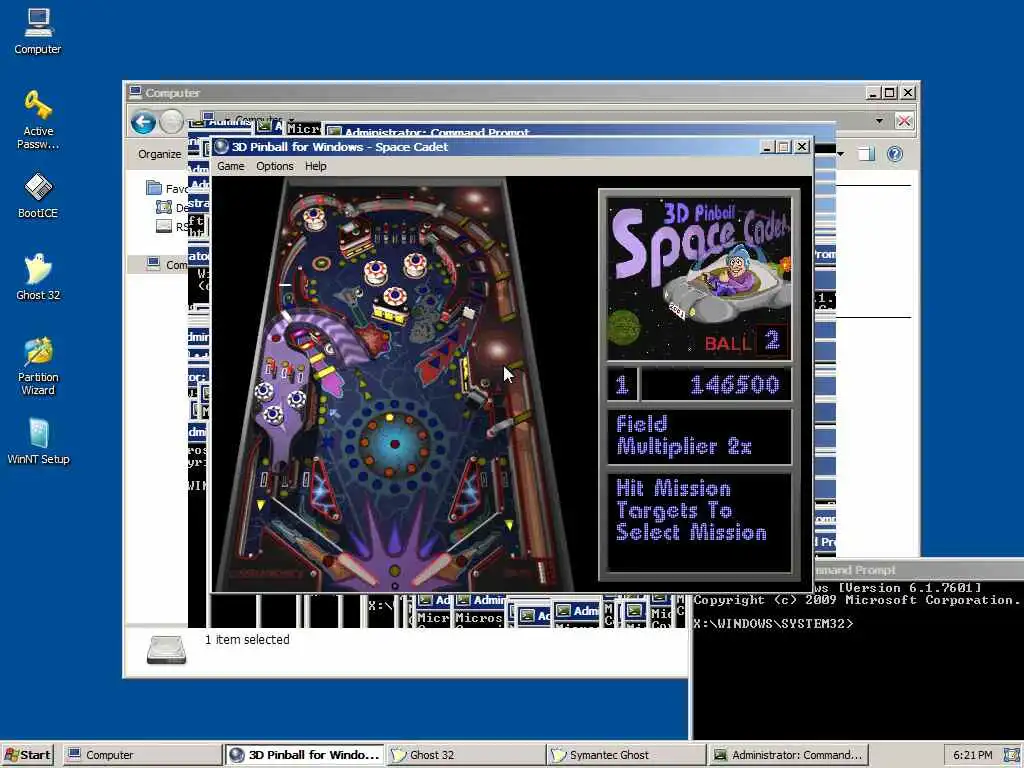Switch to Symantec Ghost taskbar button
This screenshot has width=1024, height=768.
pos(626,755)
